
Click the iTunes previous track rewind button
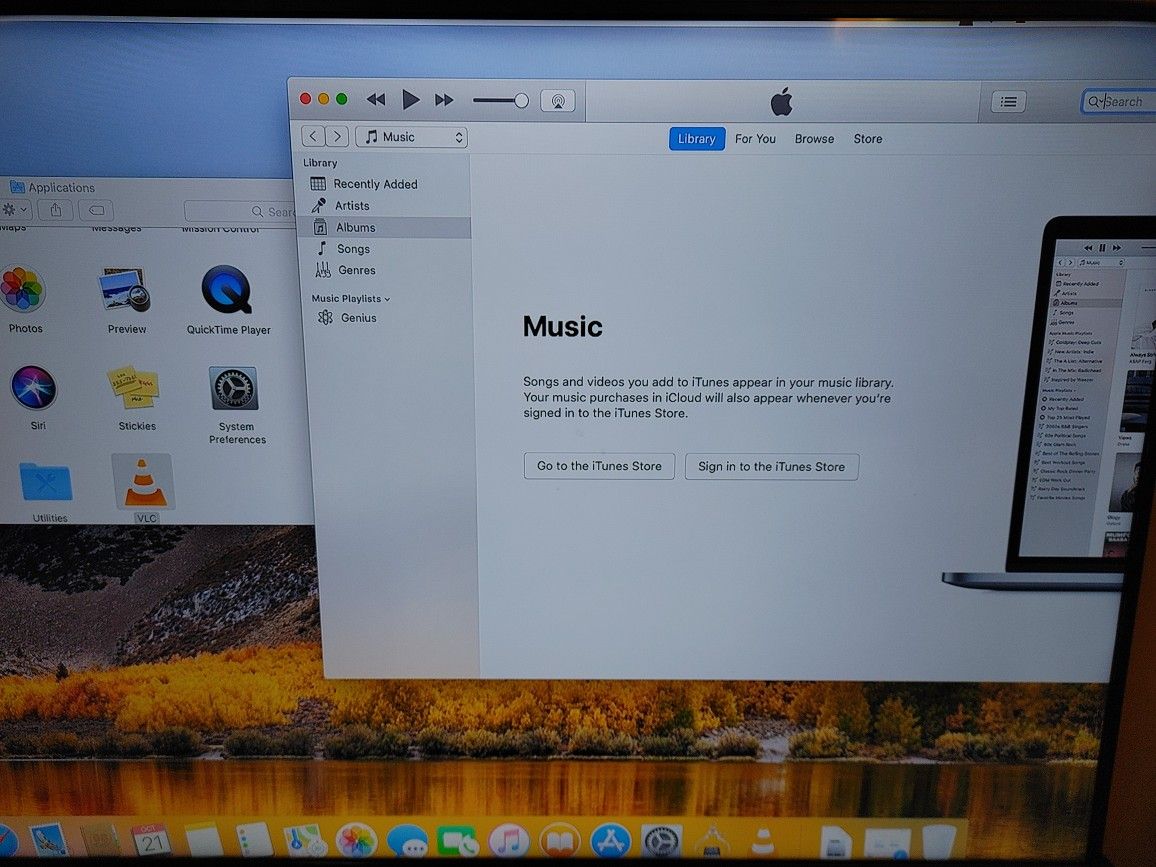pos(376,100)
